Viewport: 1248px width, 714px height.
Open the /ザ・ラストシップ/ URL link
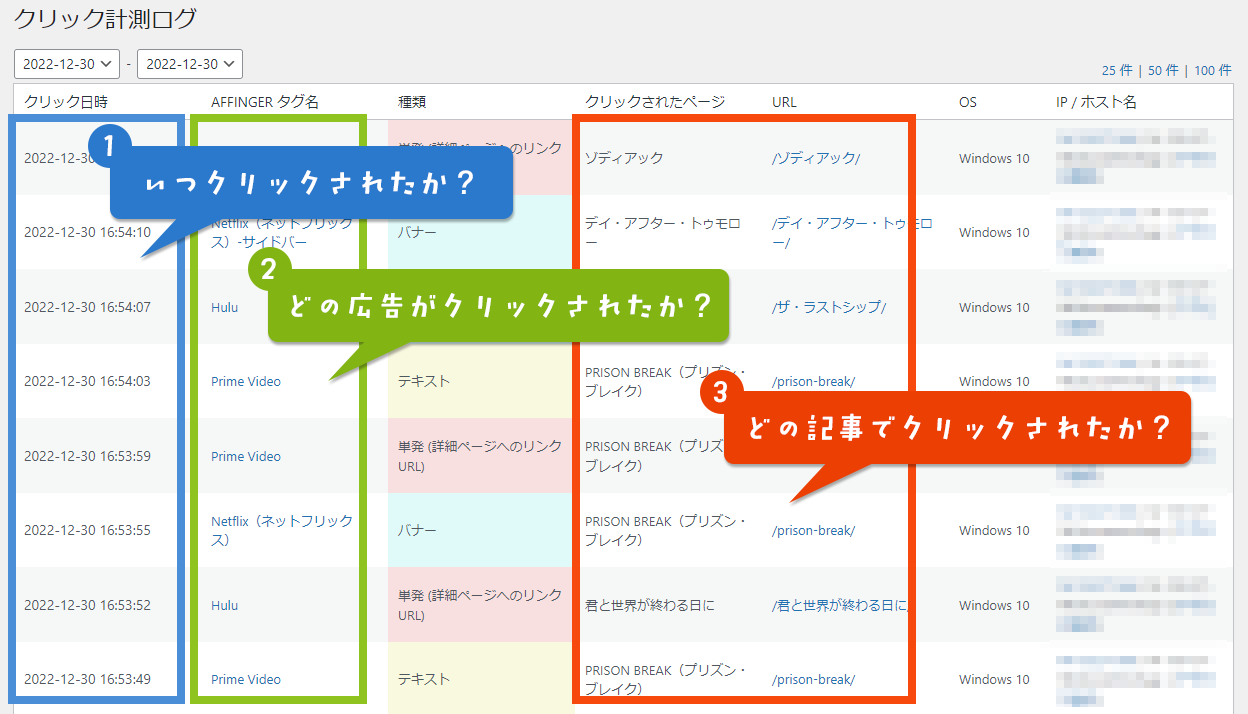point(829,307)
